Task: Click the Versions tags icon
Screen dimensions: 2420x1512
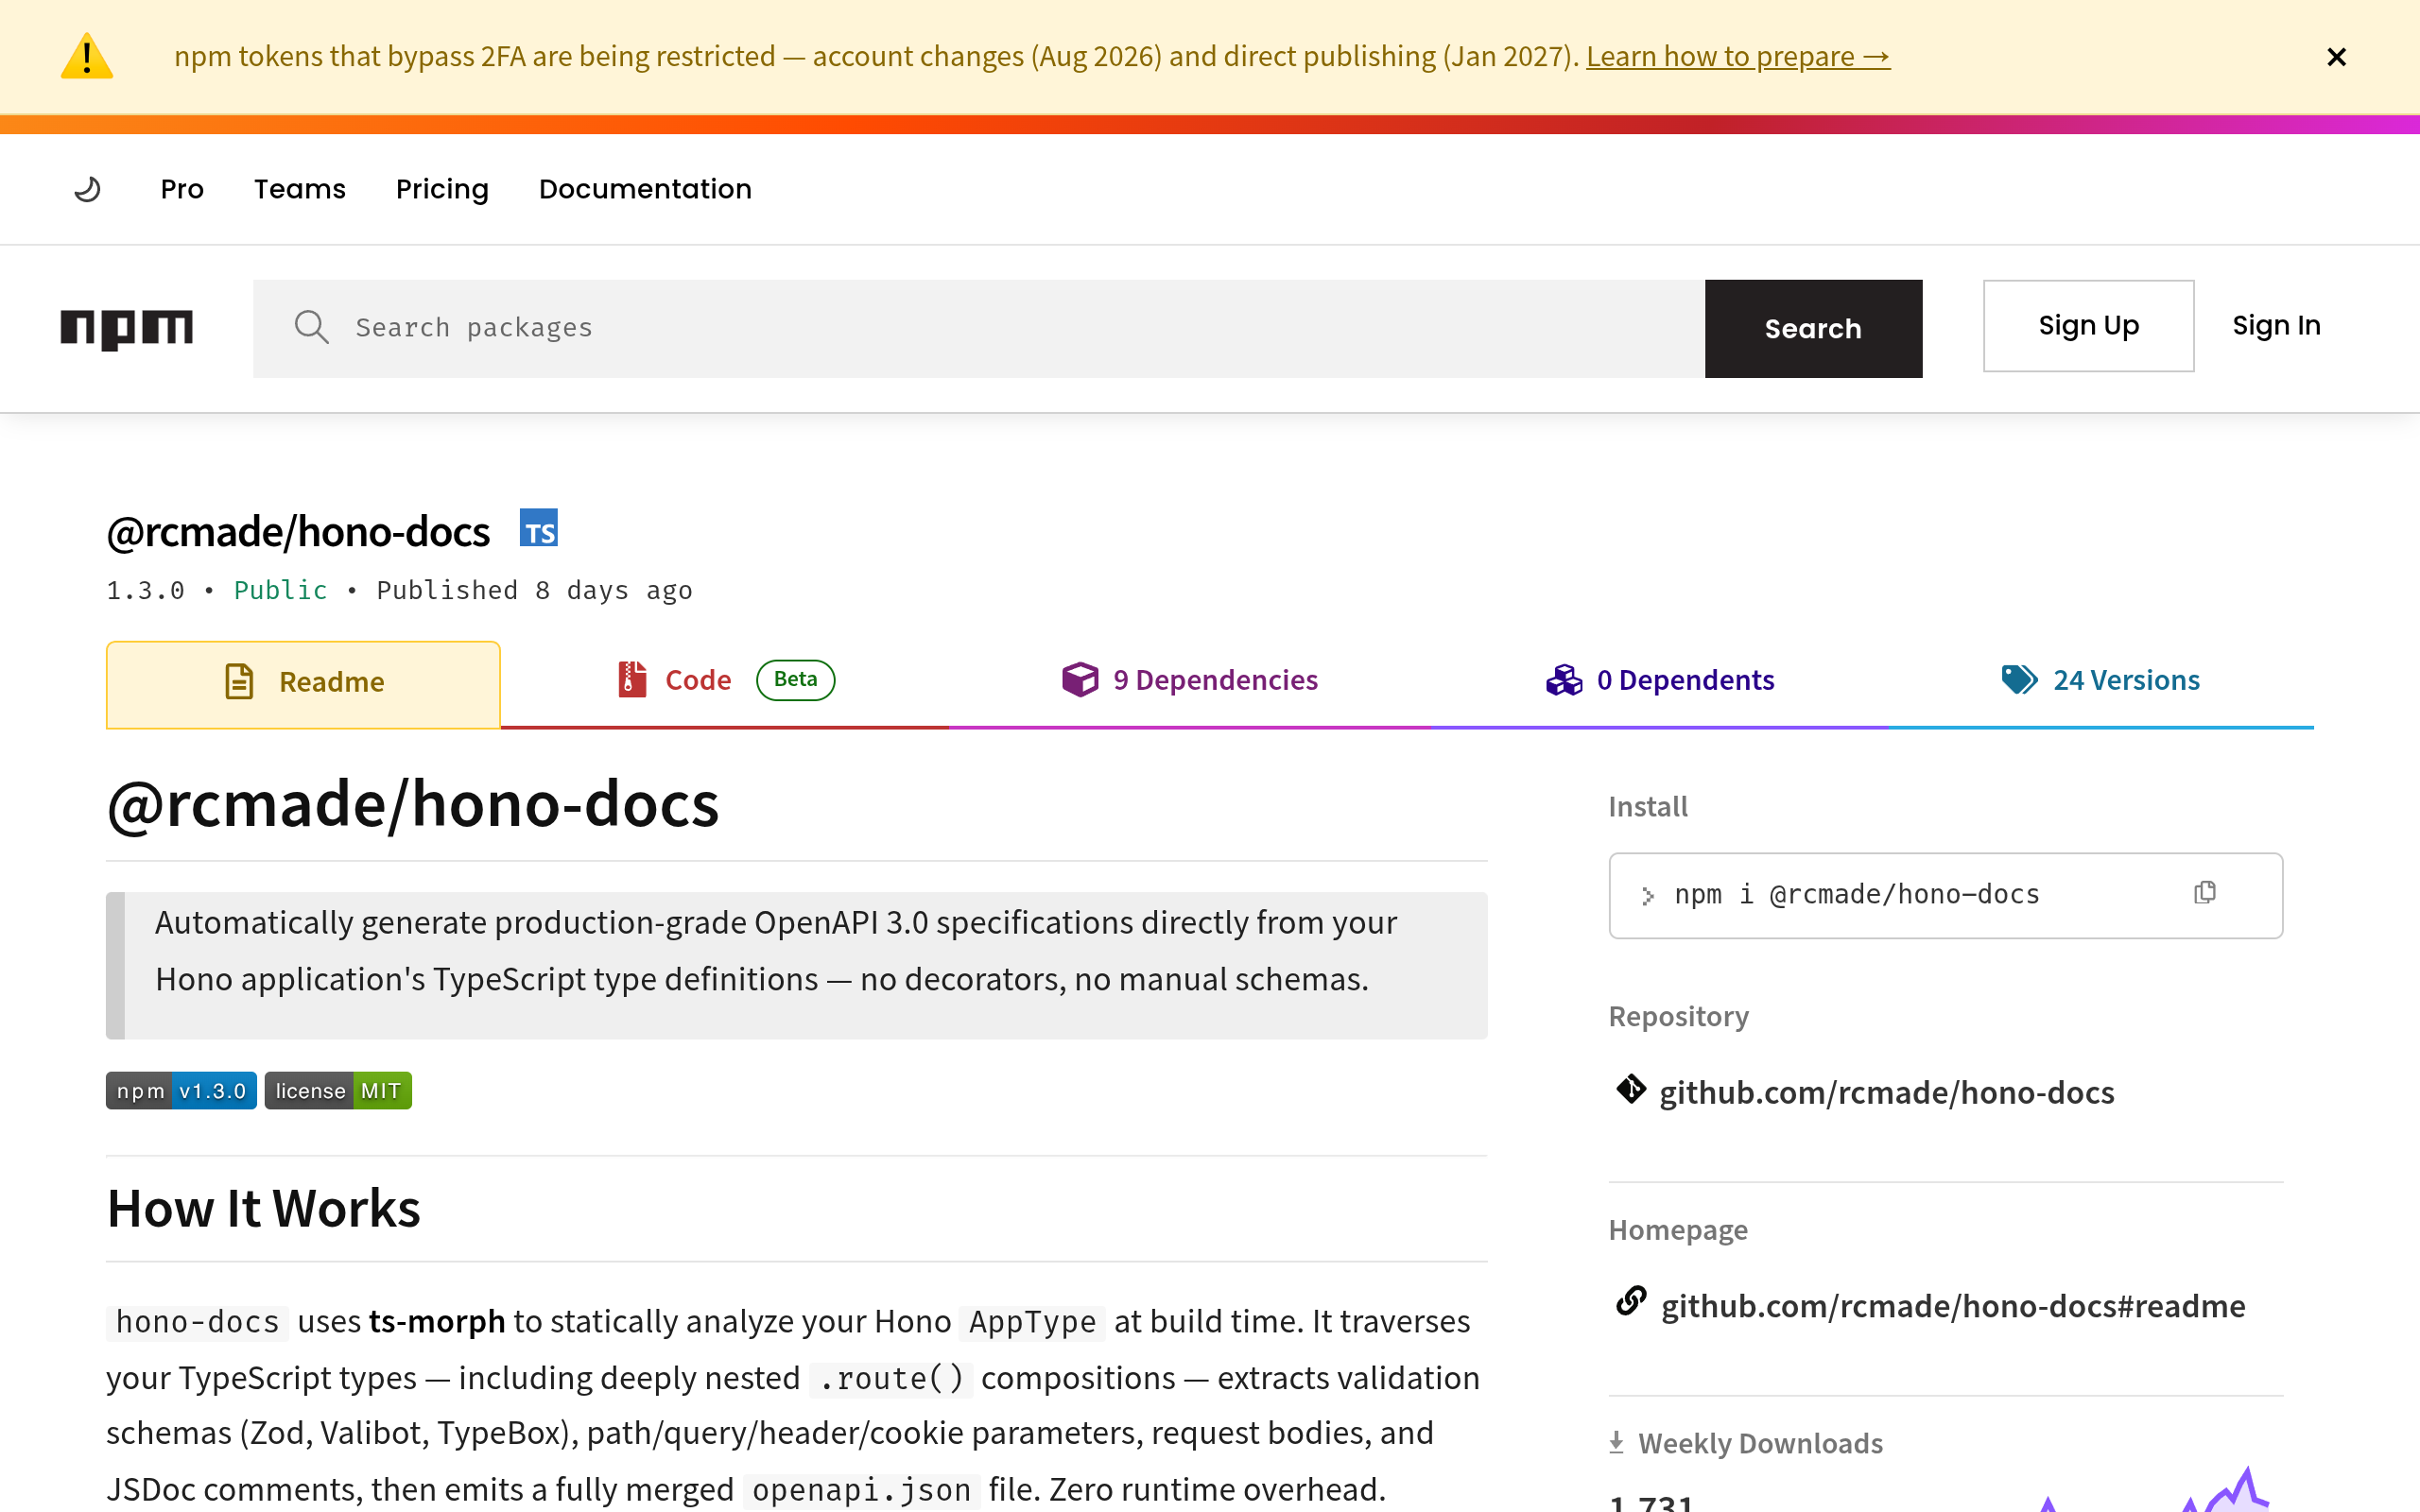Action: pos(2019,679)
